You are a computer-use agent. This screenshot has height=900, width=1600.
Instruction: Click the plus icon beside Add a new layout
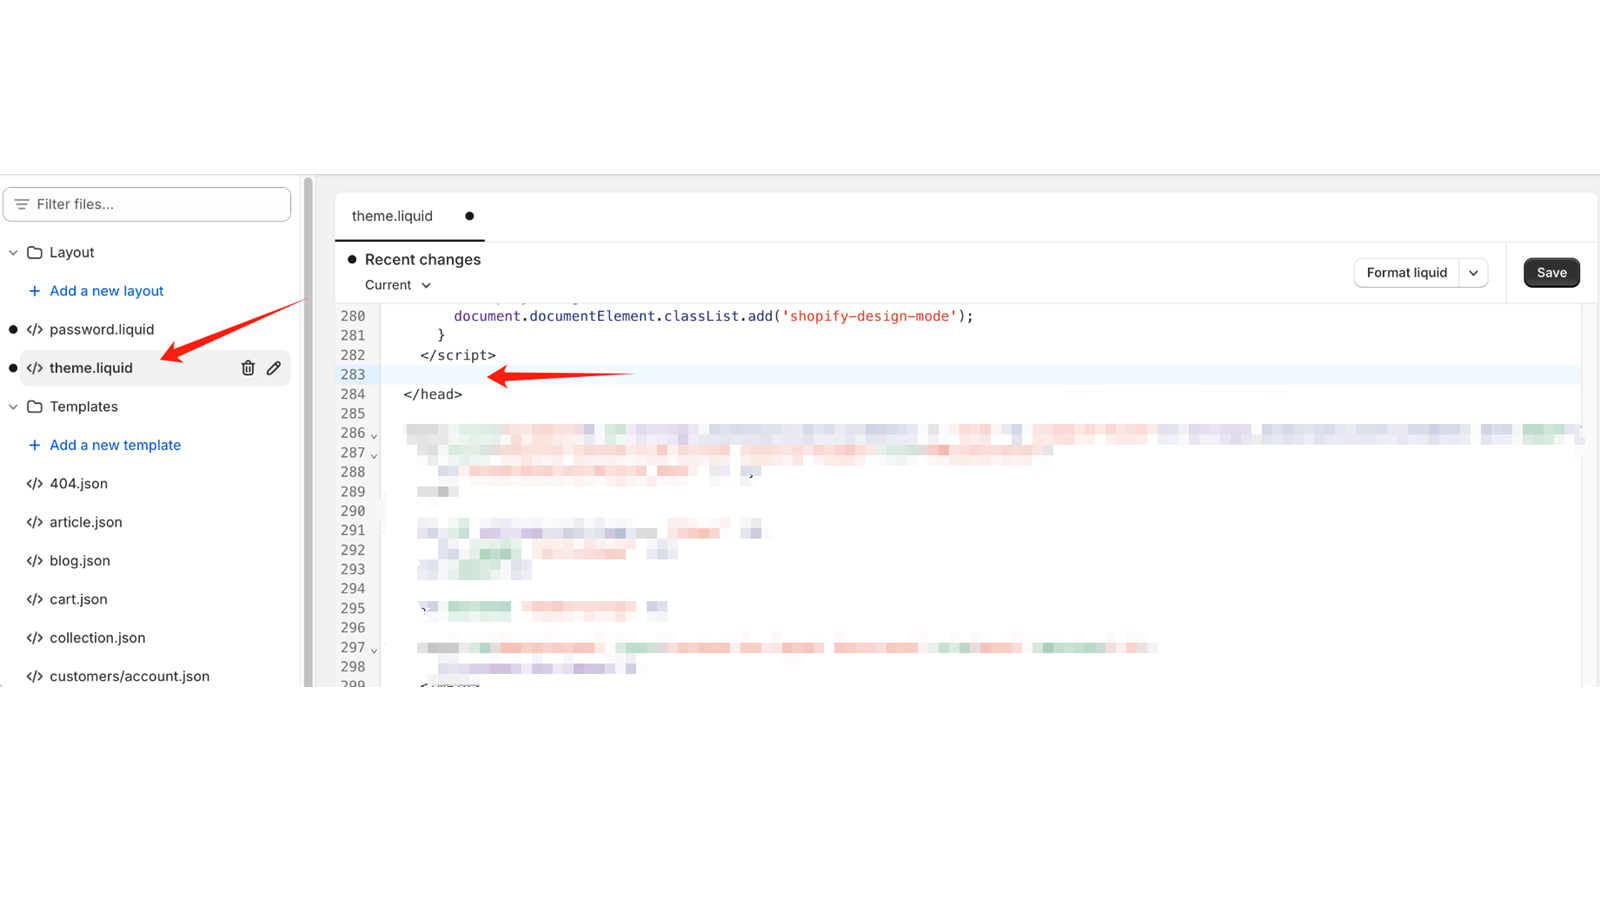(34, 291)
